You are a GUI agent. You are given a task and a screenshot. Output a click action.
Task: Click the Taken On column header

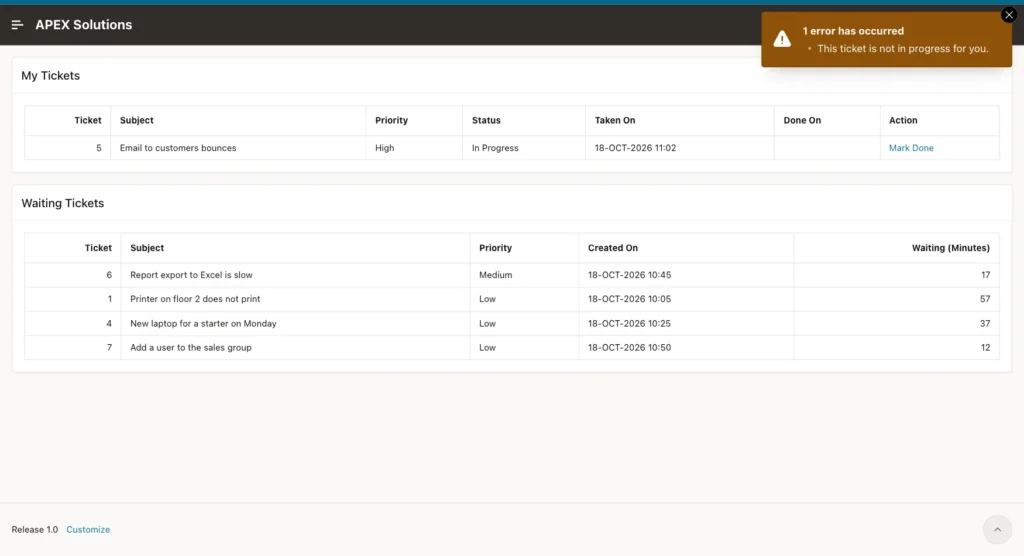[x=615, y=120]
